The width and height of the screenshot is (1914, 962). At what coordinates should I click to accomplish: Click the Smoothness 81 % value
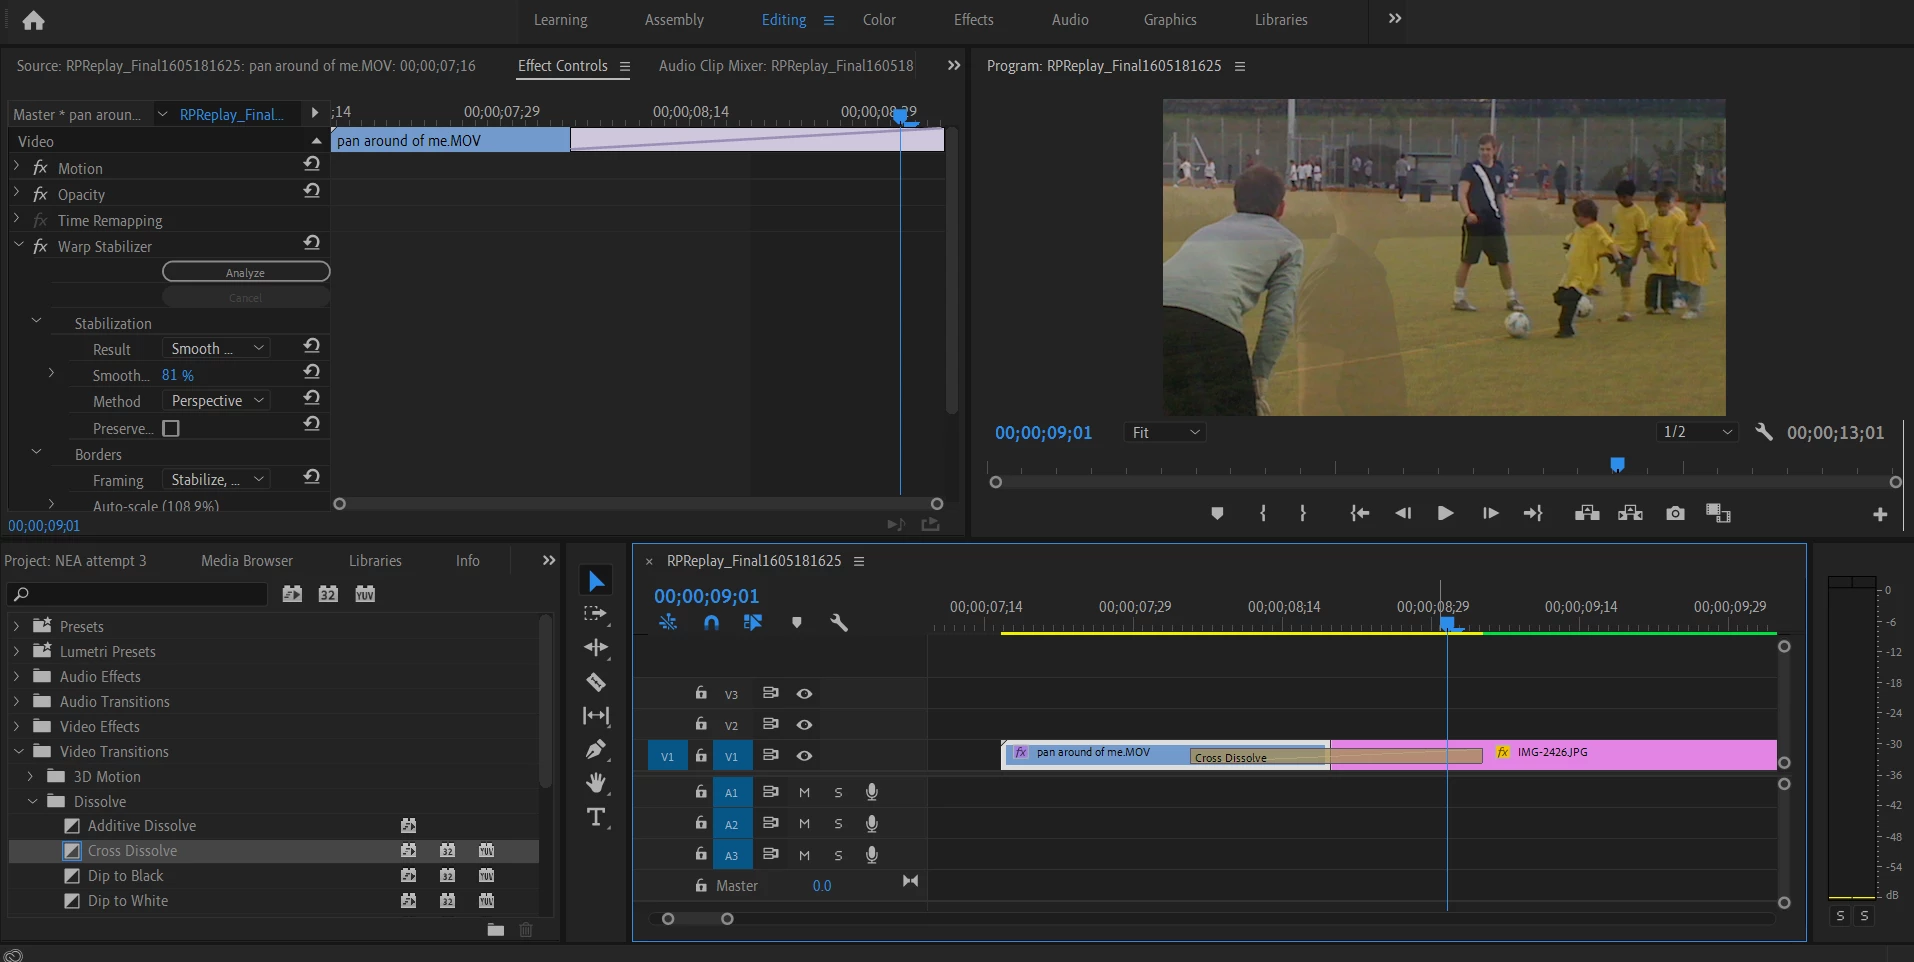[x=178, y=375]
